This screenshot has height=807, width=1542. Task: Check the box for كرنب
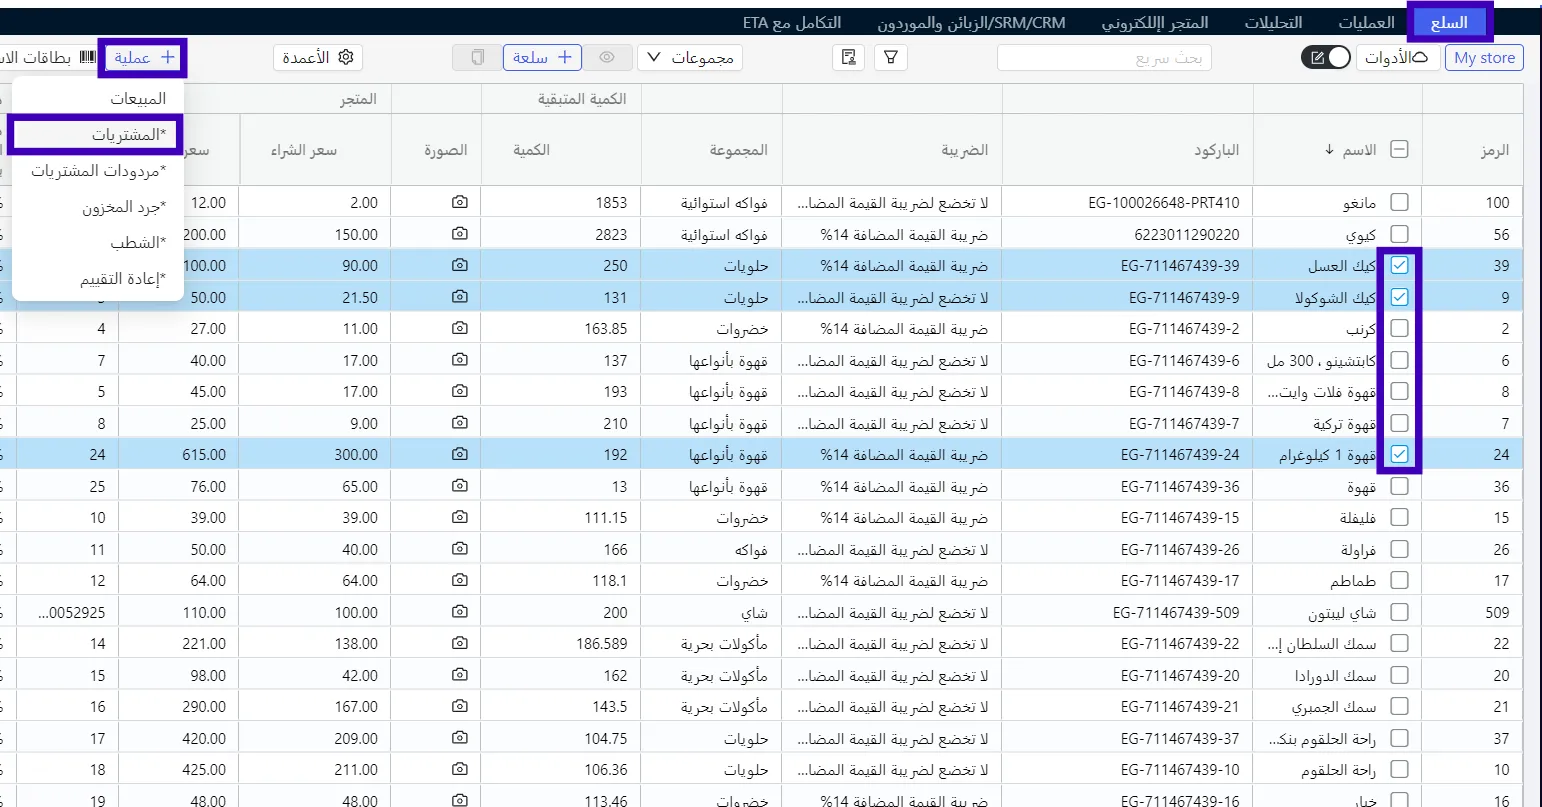1400,328
